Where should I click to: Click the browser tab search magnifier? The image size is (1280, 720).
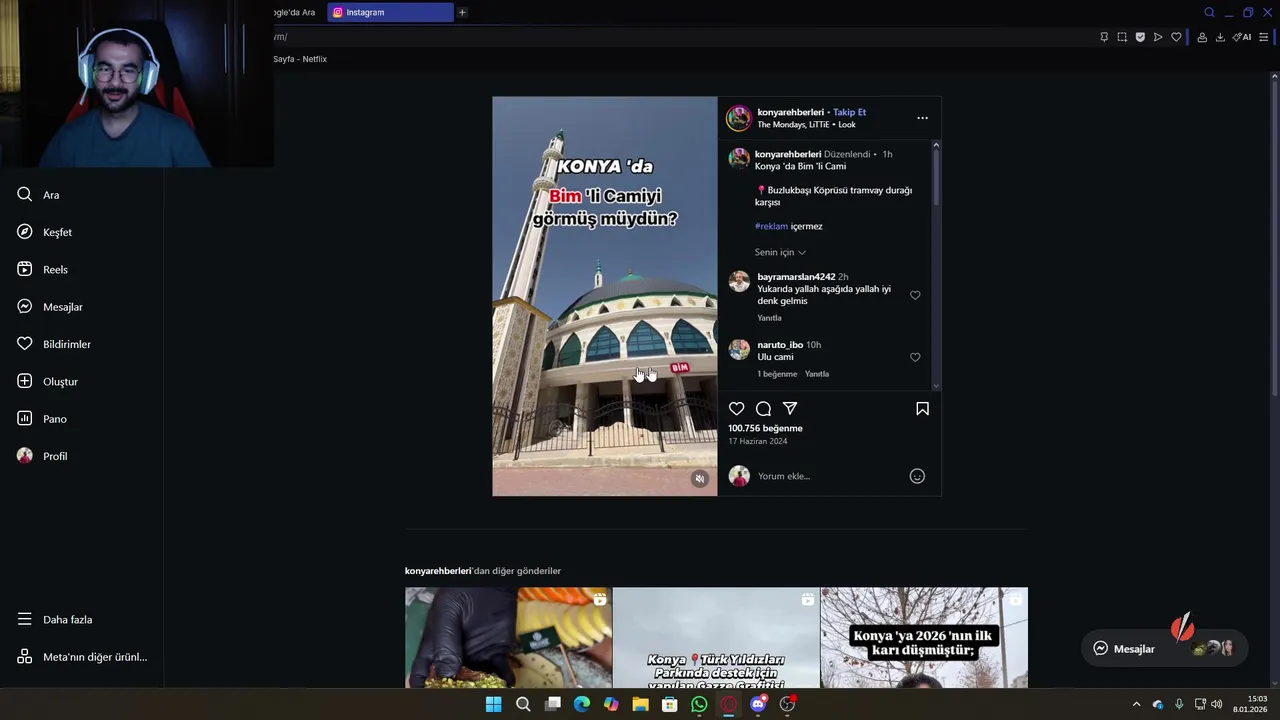tap(1209, 12)
